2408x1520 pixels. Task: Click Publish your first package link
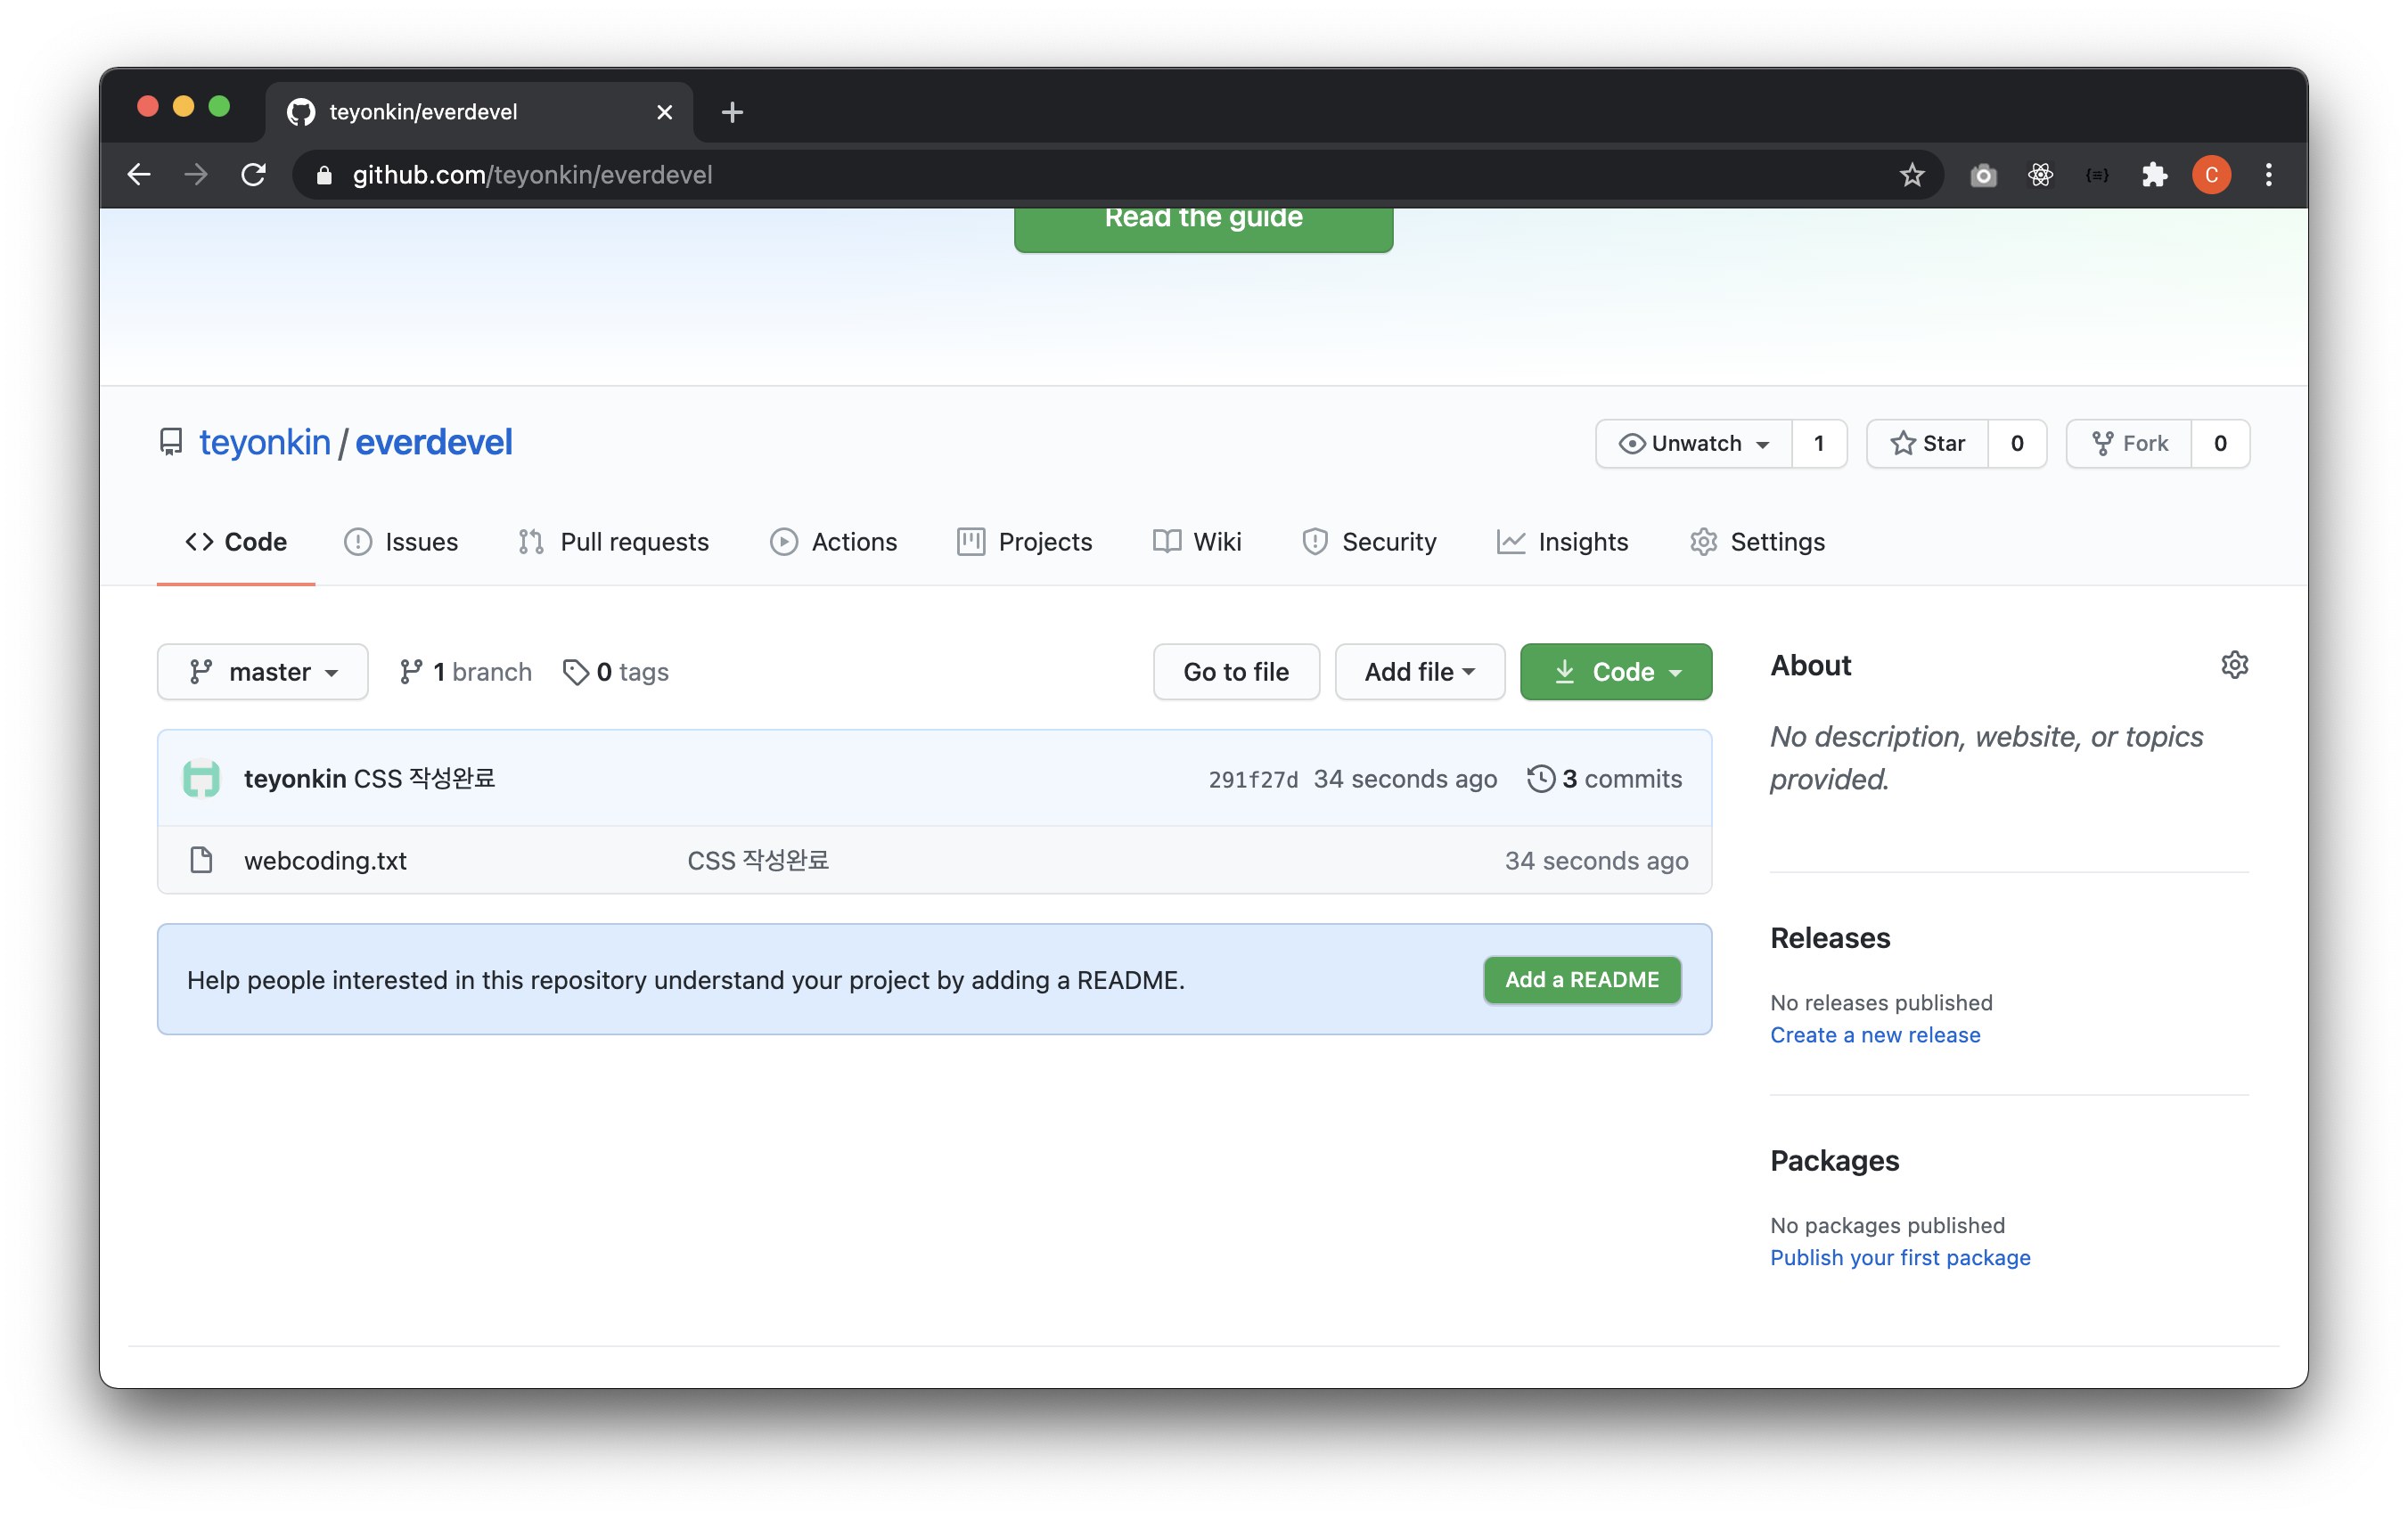(x=1900, y=1257)
